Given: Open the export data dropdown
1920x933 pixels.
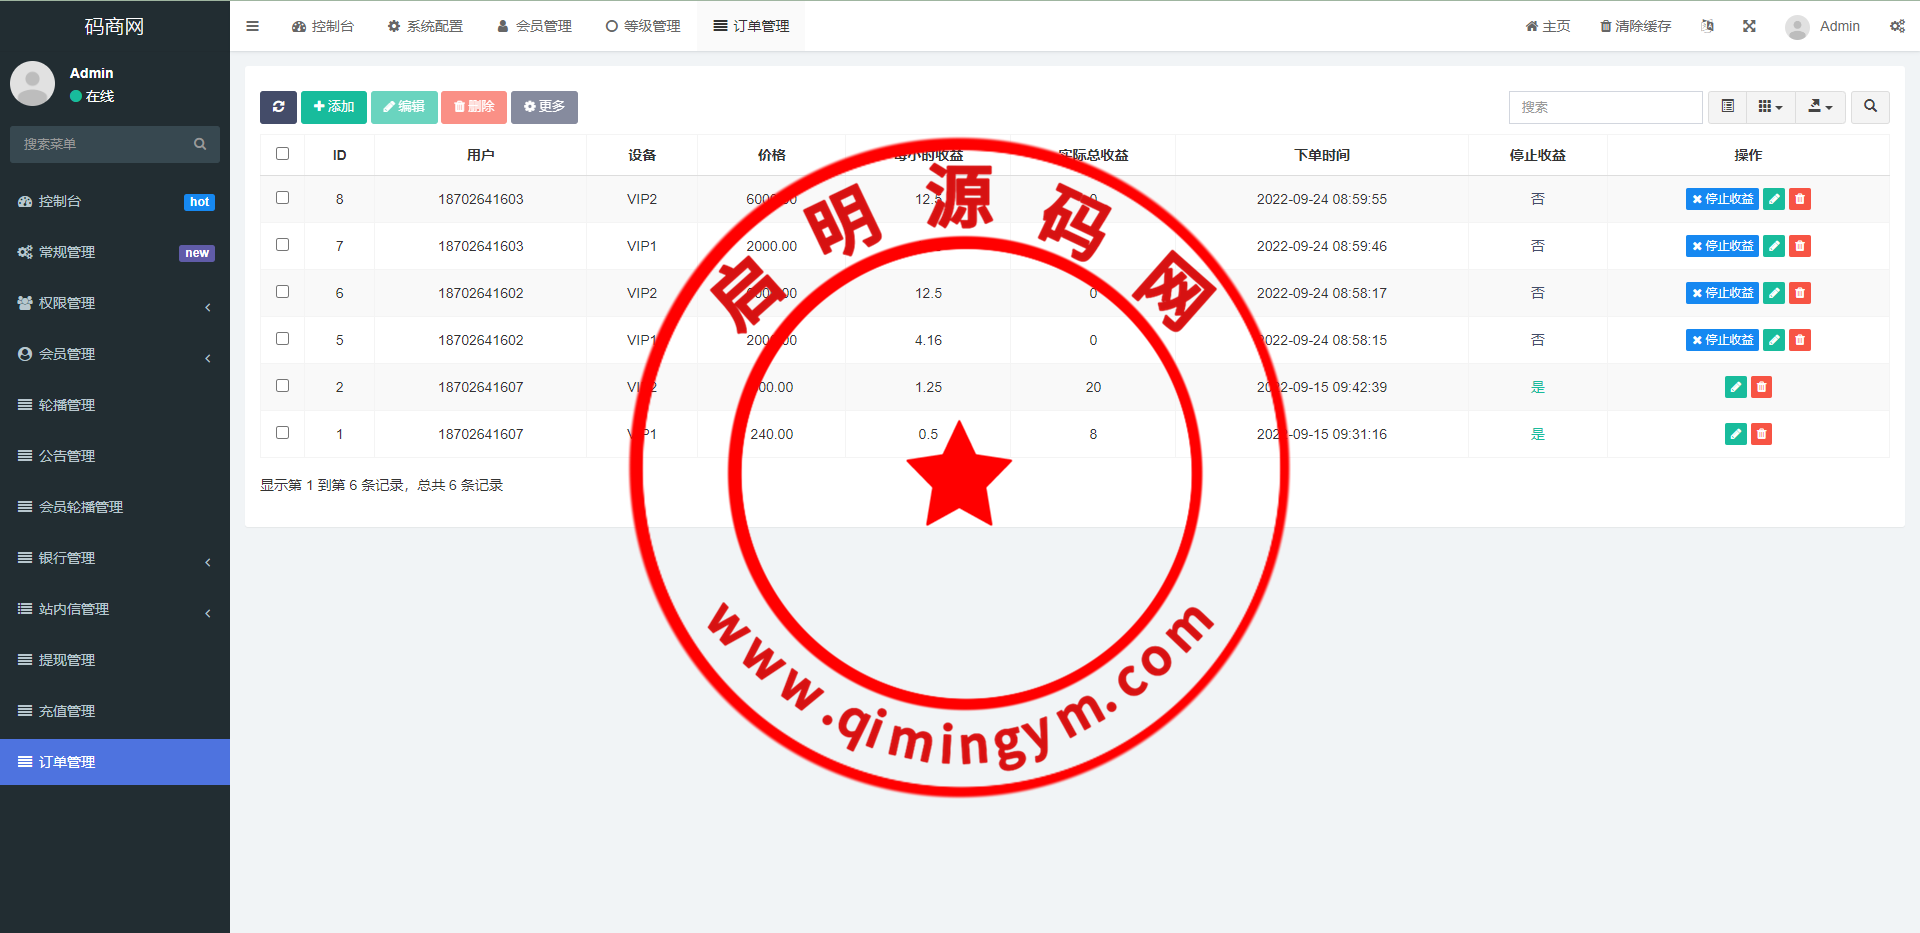Looking at the screenshot, I should 1820,107.
